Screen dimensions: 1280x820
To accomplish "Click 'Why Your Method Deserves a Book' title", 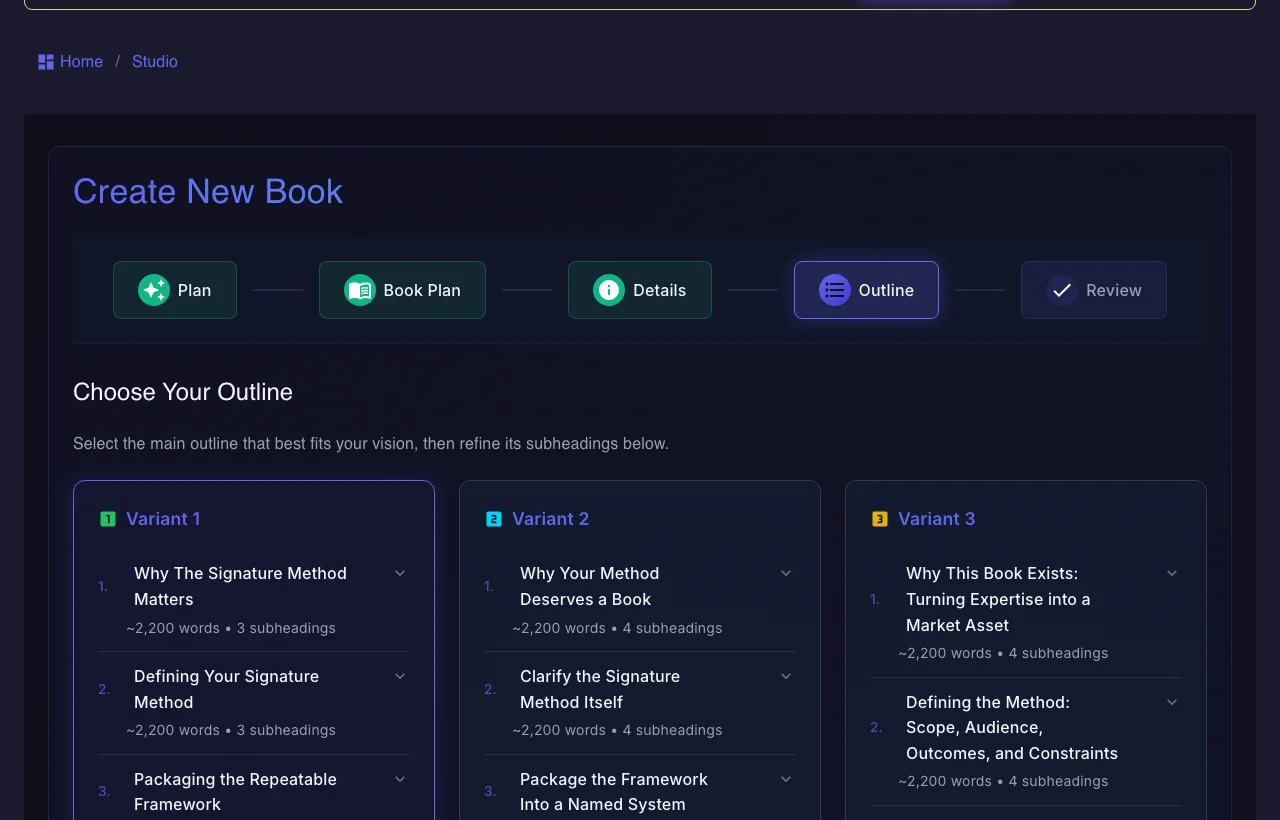I will point(589,586).
